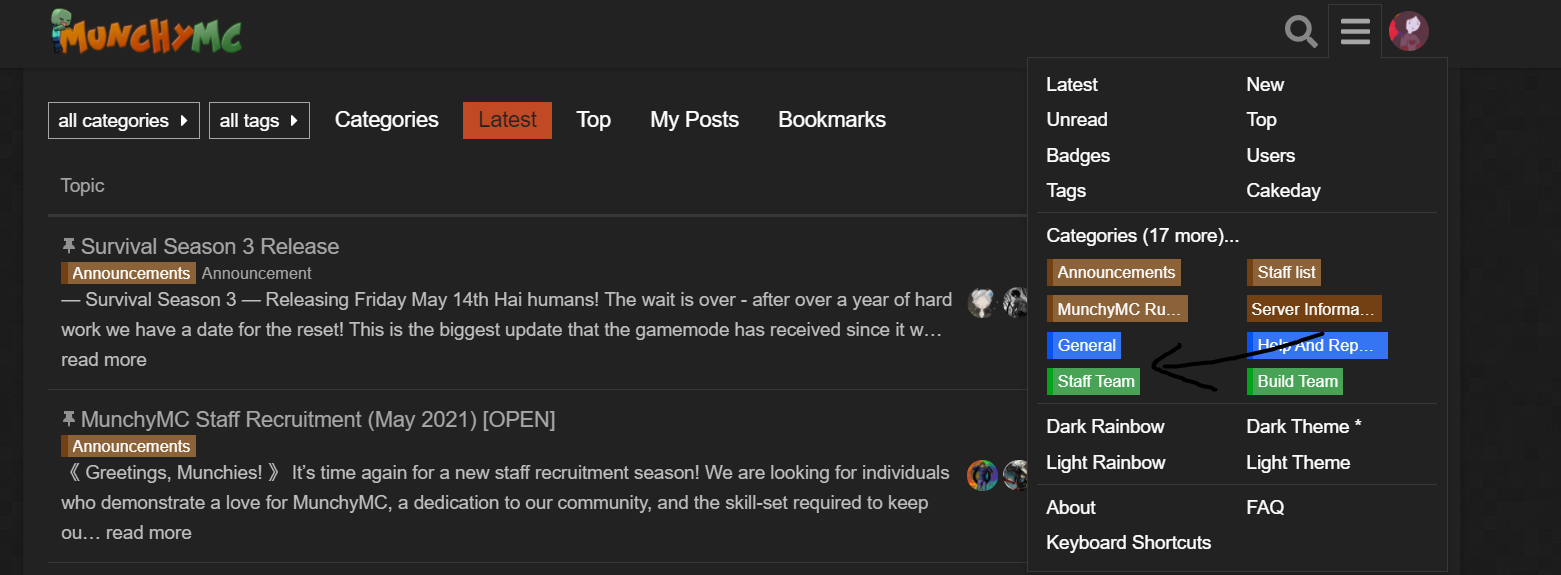
Task: Open Survival Season 3 Release topic
Action: [210, 246]
